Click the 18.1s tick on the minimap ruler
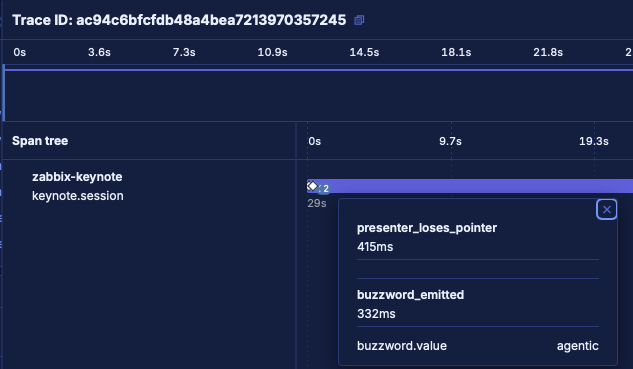Screen dimensions: 633x369 pos(456,52)
